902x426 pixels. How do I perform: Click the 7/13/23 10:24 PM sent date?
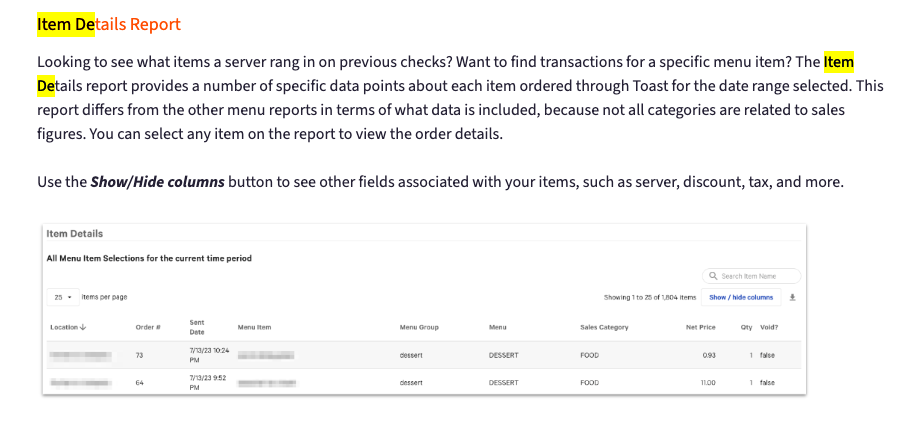pyautogui.click(x=208, y=355)
